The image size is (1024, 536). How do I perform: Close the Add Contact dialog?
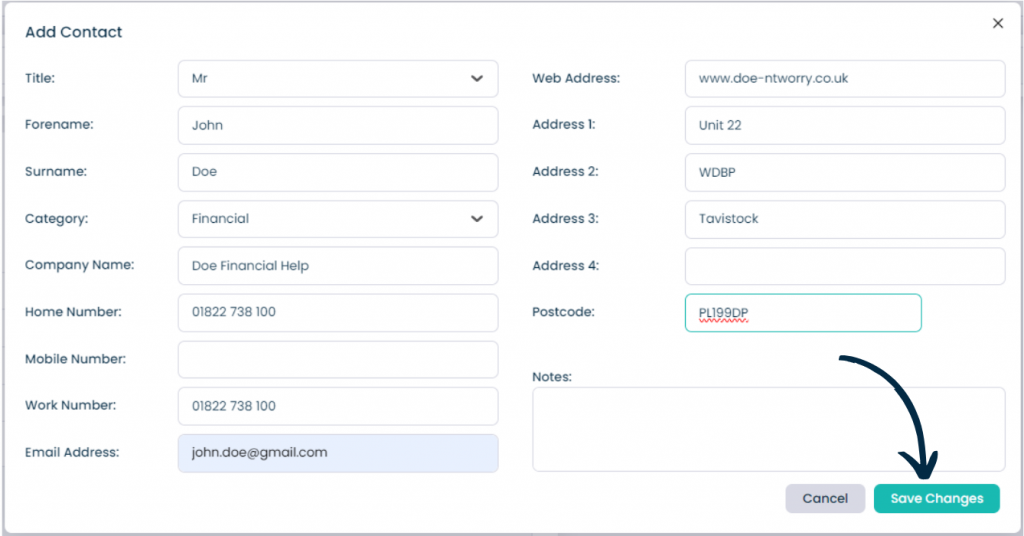[997, 24]
